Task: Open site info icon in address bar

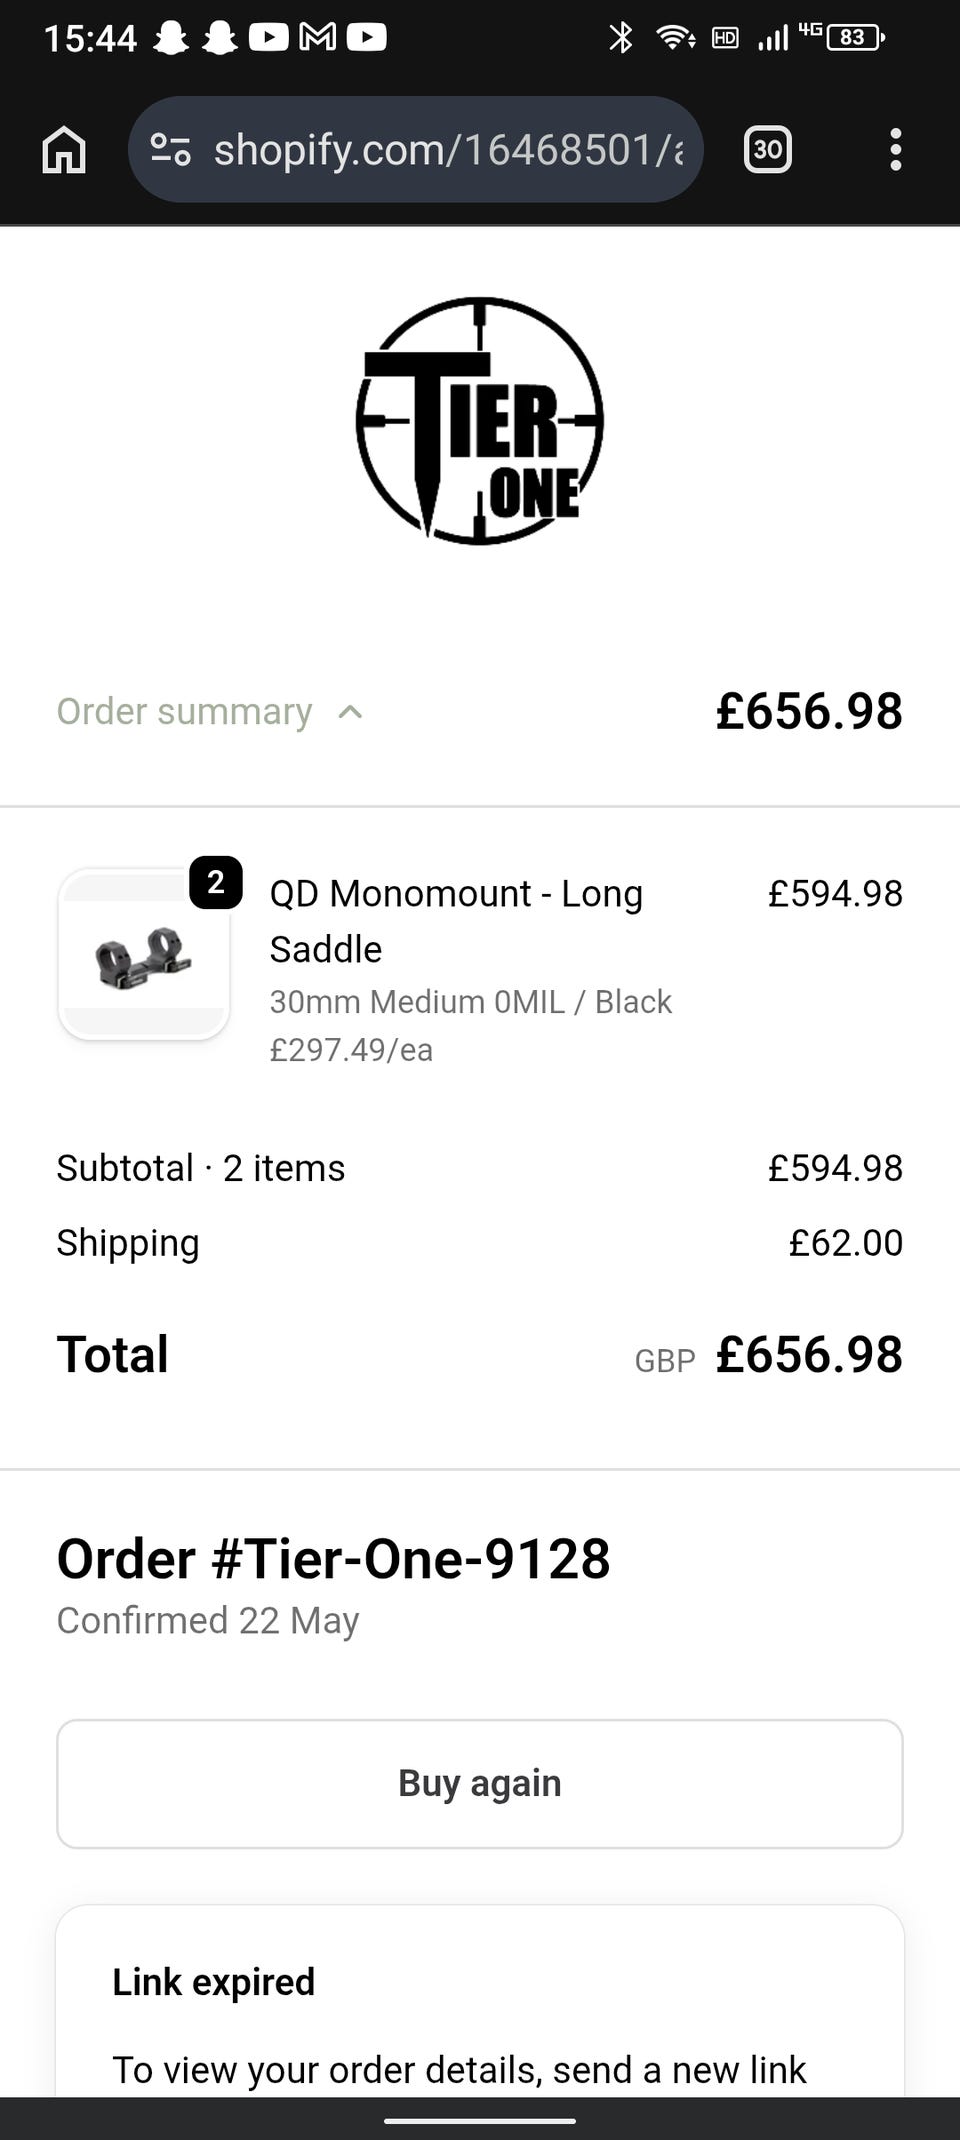Action: tap(170, 150)
